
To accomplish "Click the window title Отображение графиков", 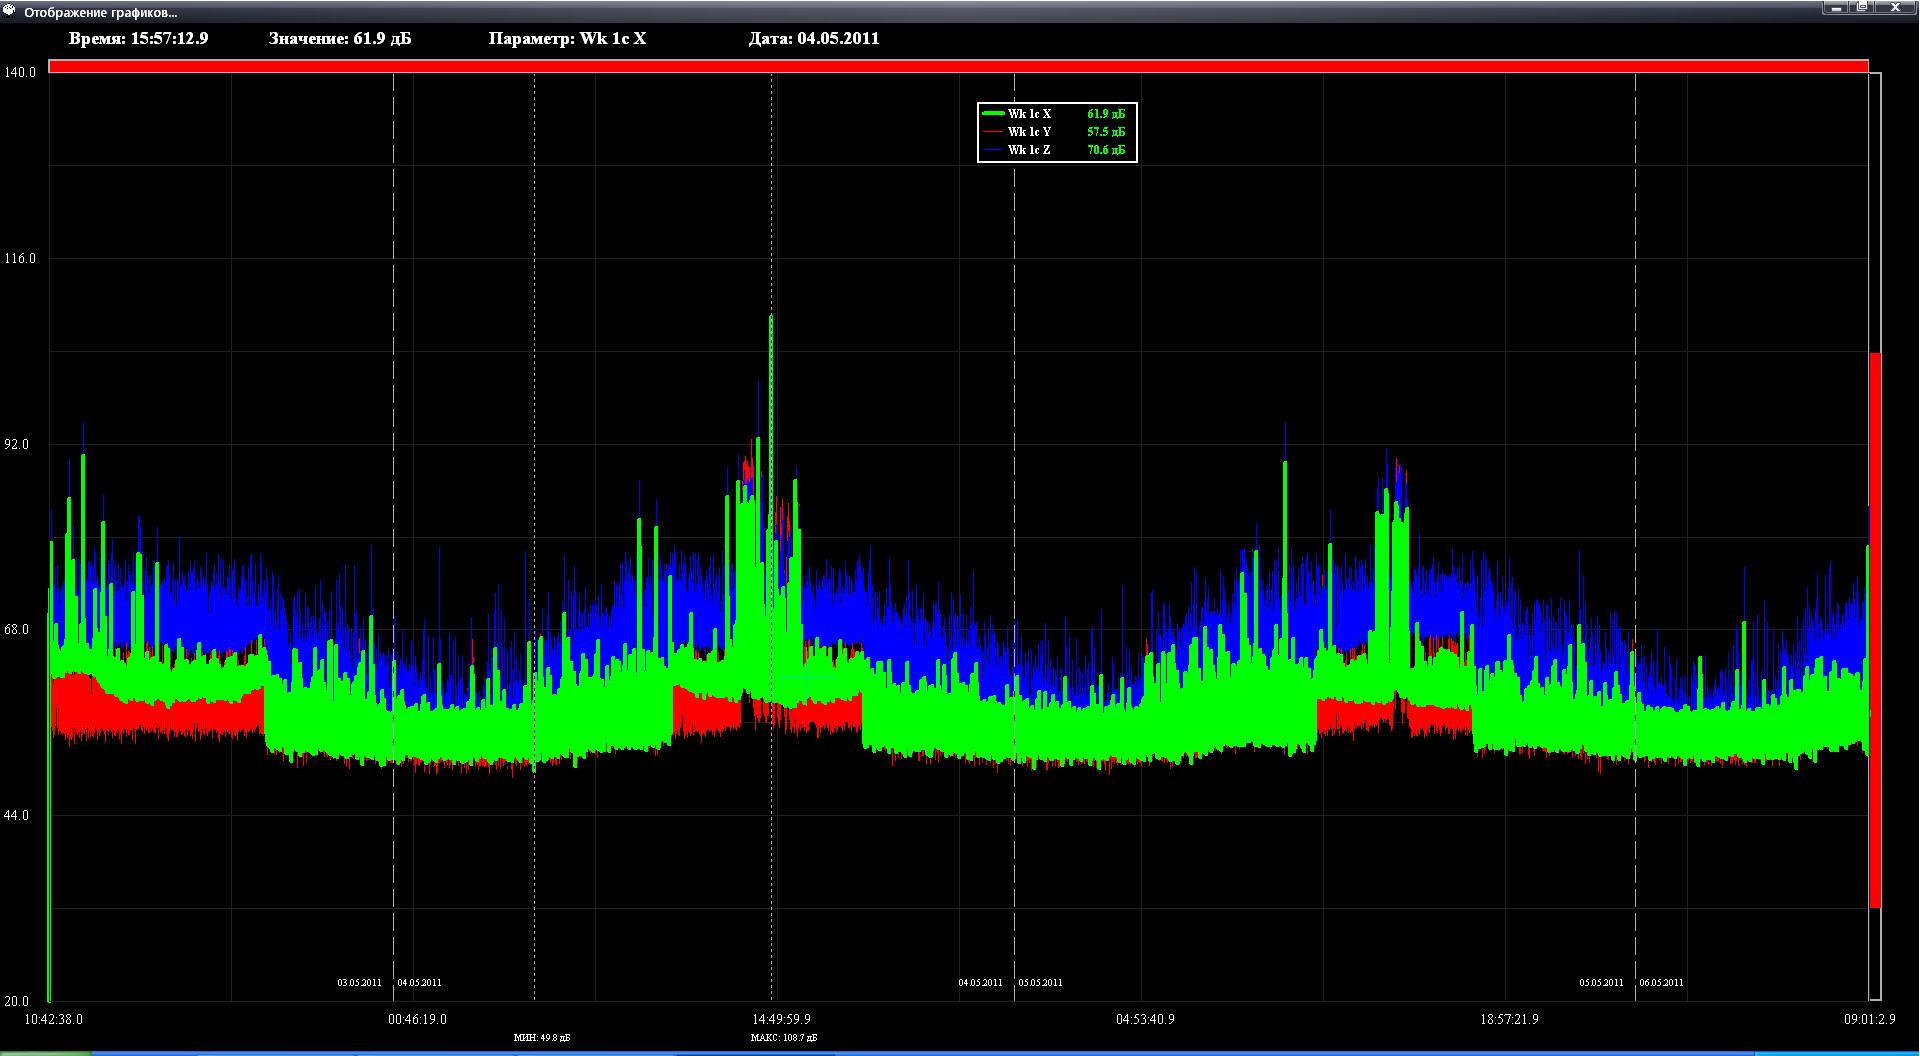I will pyautogui.click(x=101, y=12).
